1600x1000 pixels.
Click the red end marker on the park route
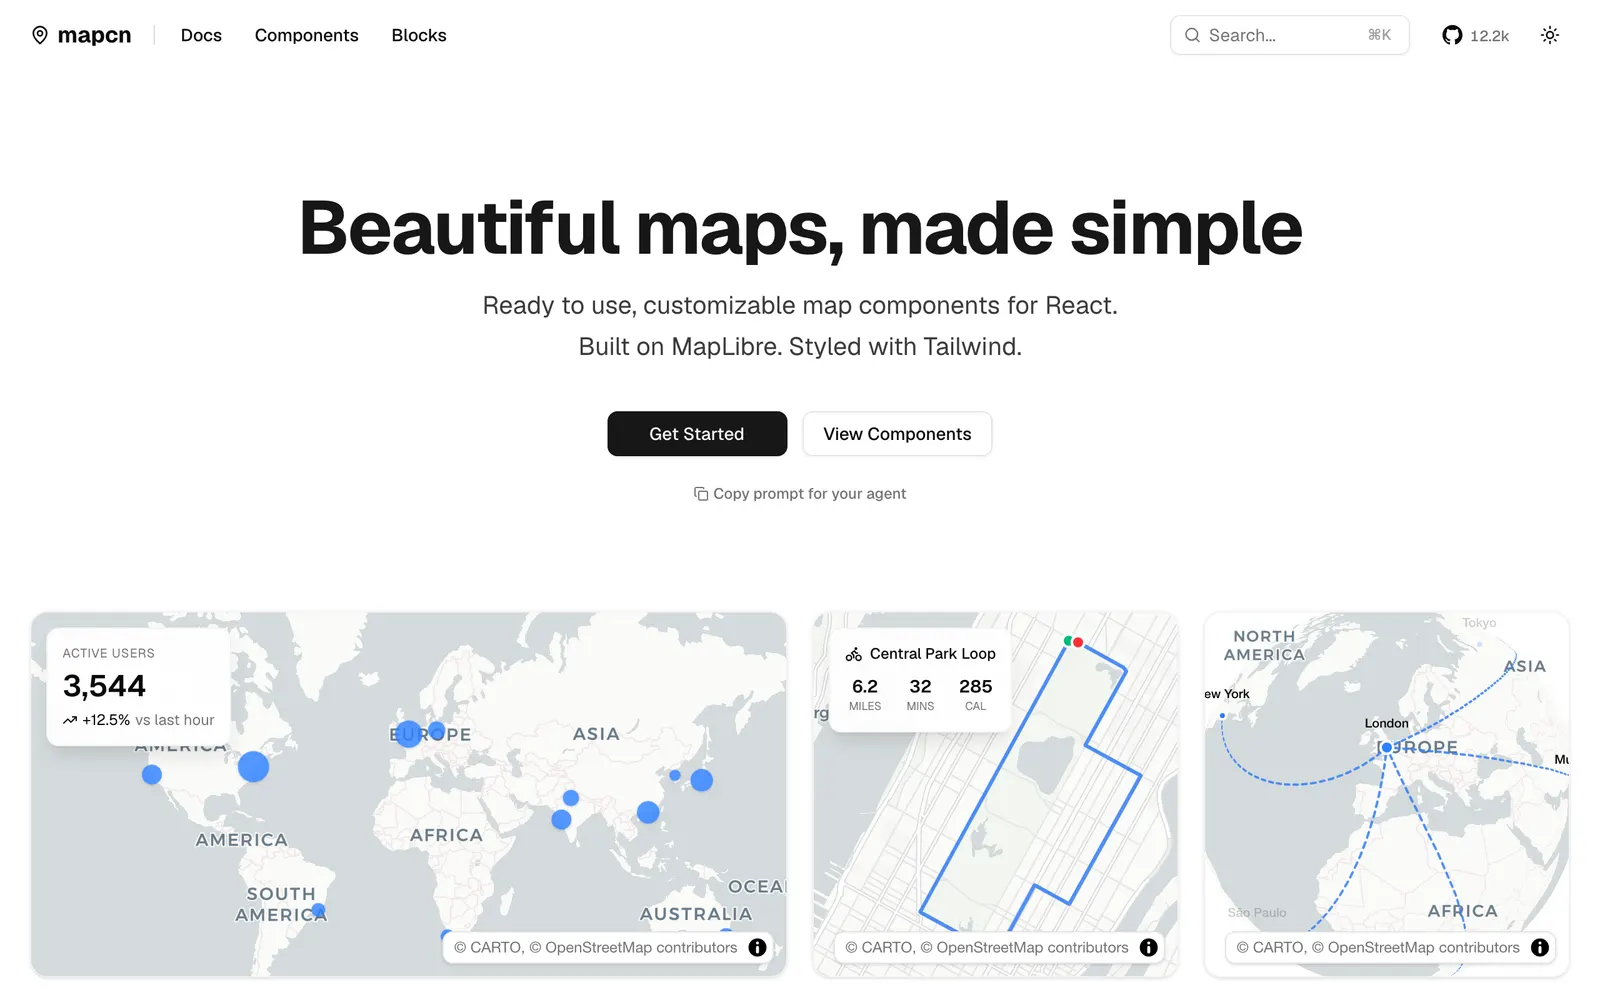point(1078,642)
